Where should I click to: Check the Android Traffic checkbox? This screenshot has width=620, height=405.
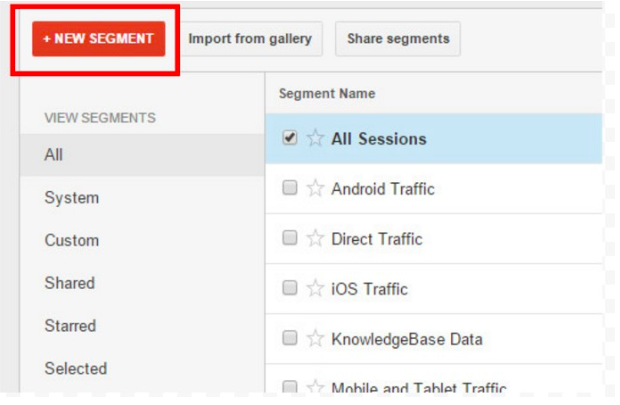290,187
